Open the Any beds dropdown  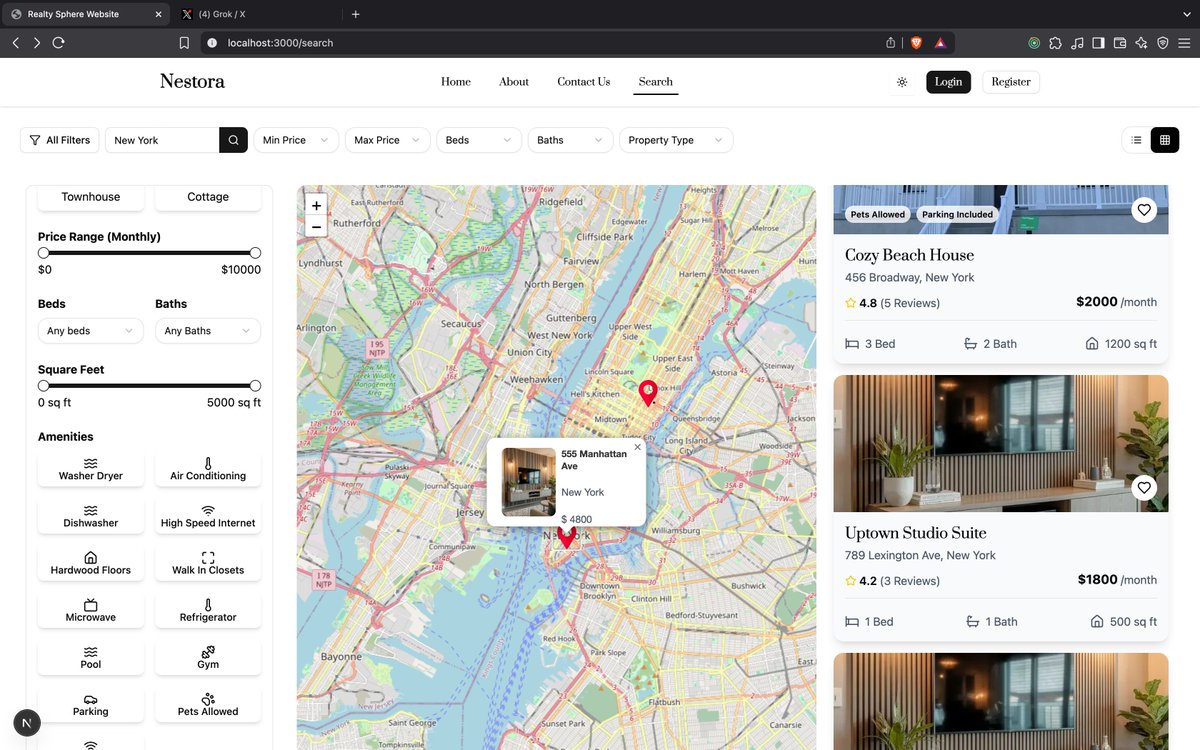91,331
